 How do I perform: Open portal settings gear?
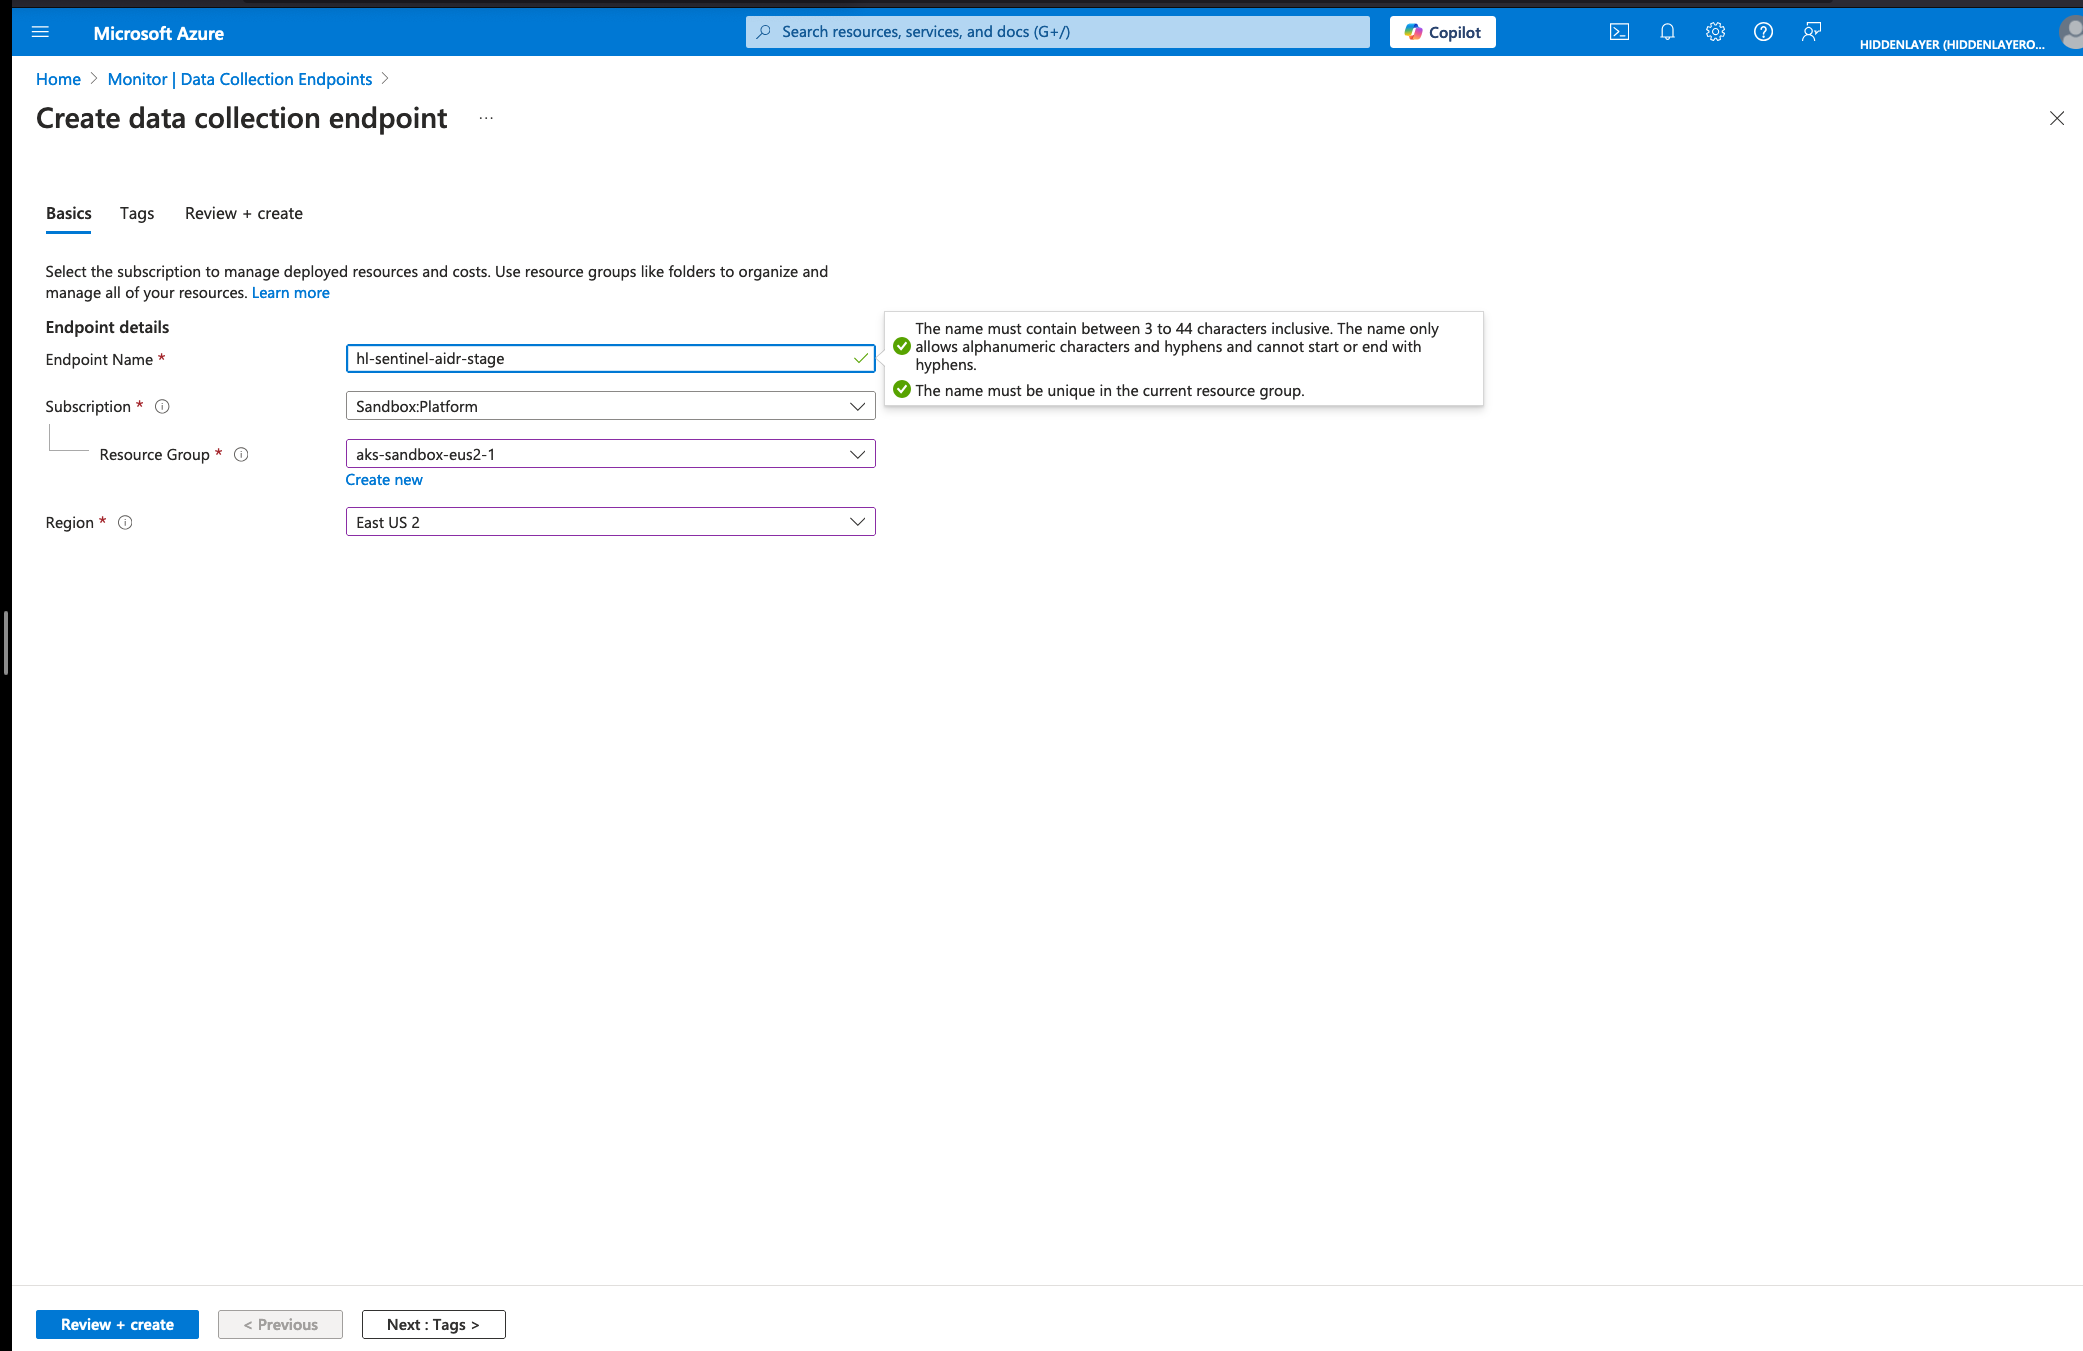[x=1715, y=32]
